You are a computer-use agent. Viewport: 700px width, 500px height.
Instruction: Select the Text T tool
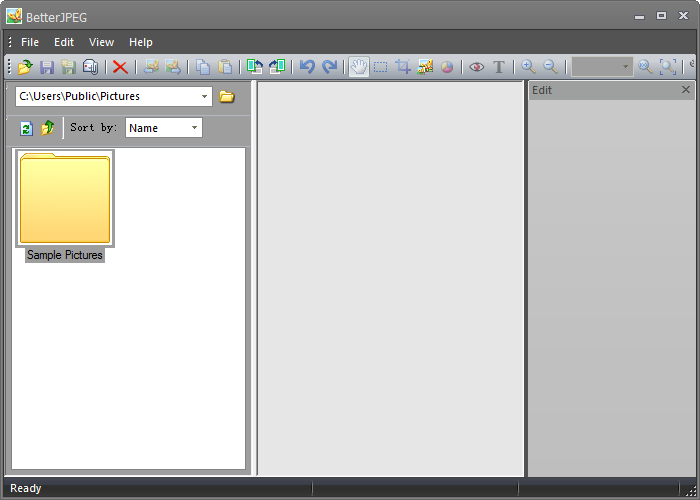coord(499,67)
